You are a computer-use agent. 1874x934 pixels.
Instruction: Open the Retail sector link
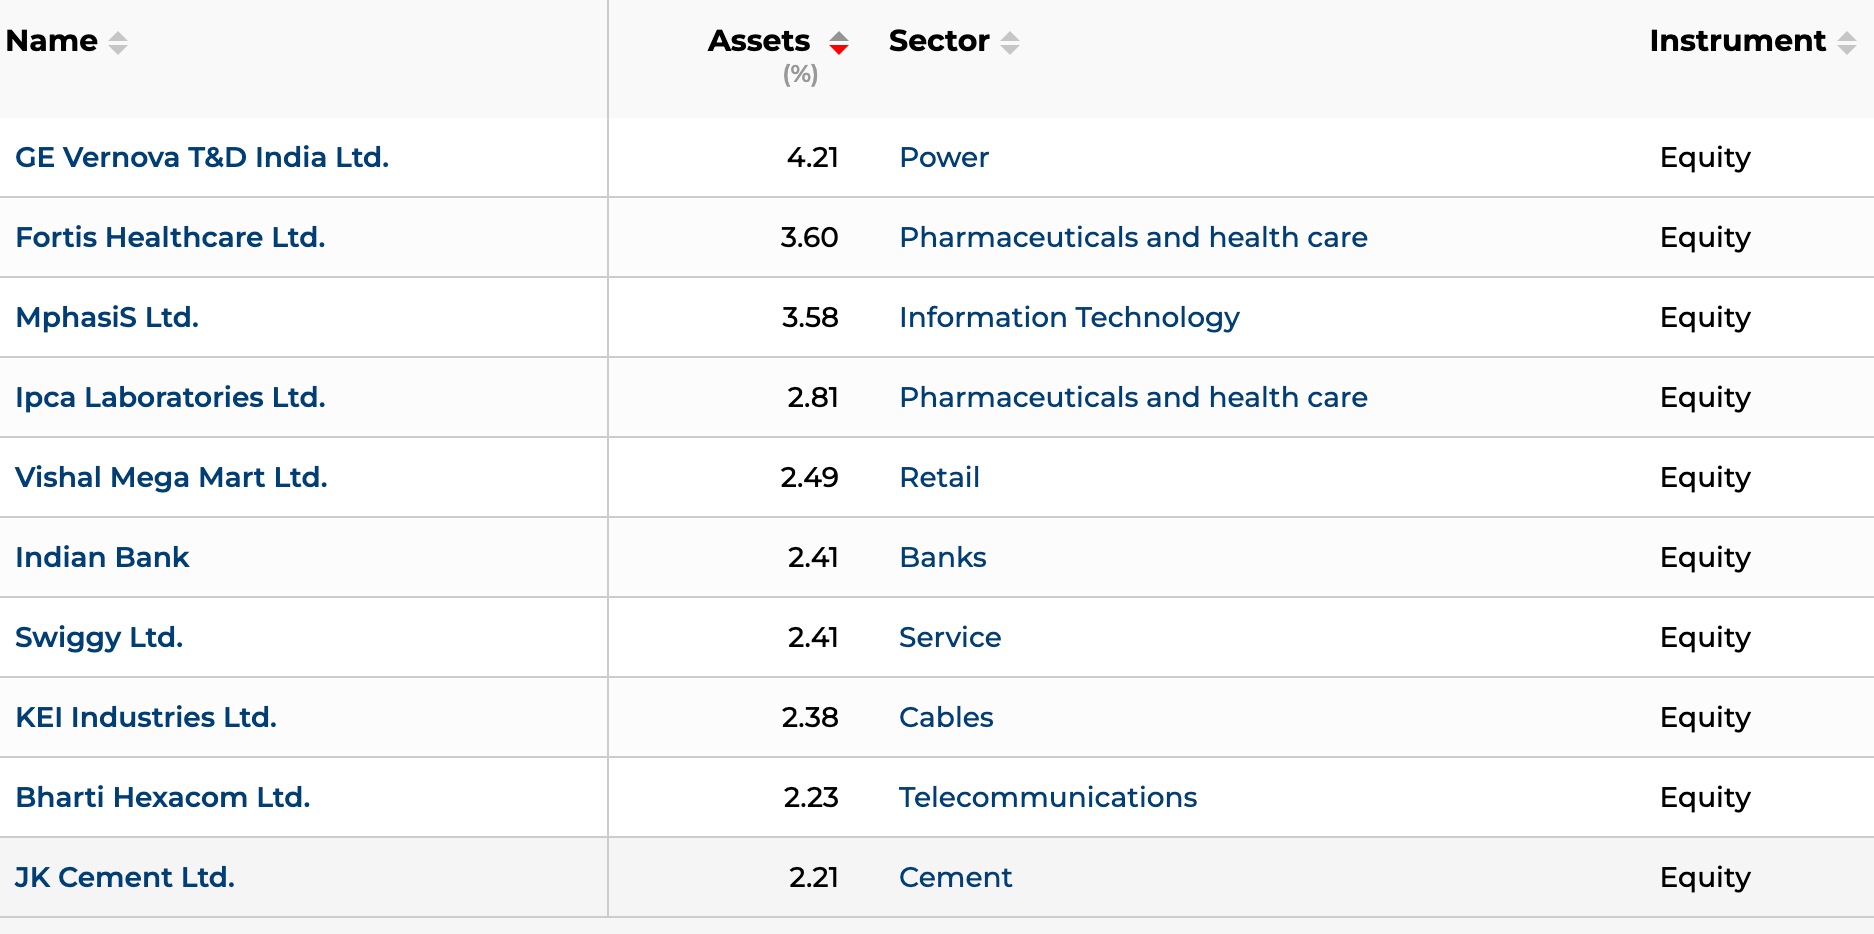pos(939,477)
